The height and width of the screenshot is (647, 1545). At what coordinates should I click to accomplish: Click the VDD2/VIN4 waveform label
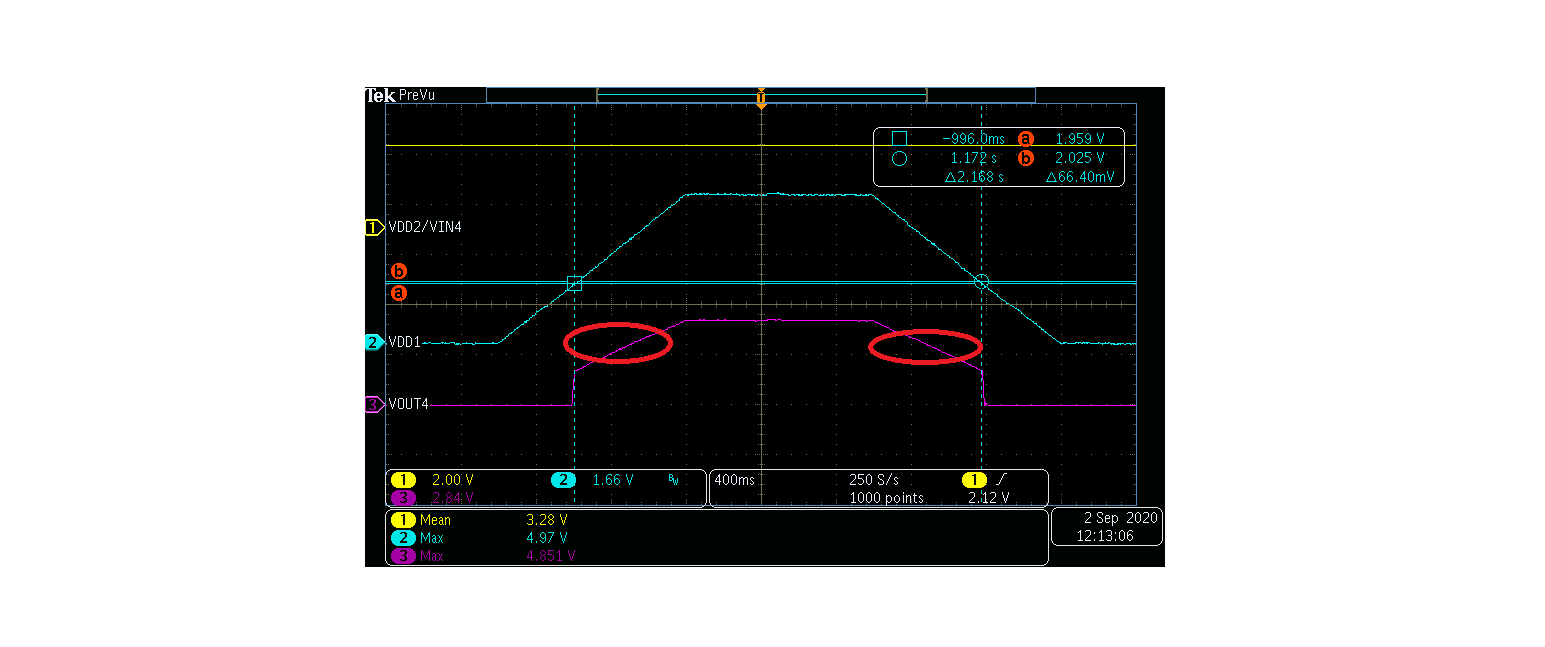(x=425, y=228)
